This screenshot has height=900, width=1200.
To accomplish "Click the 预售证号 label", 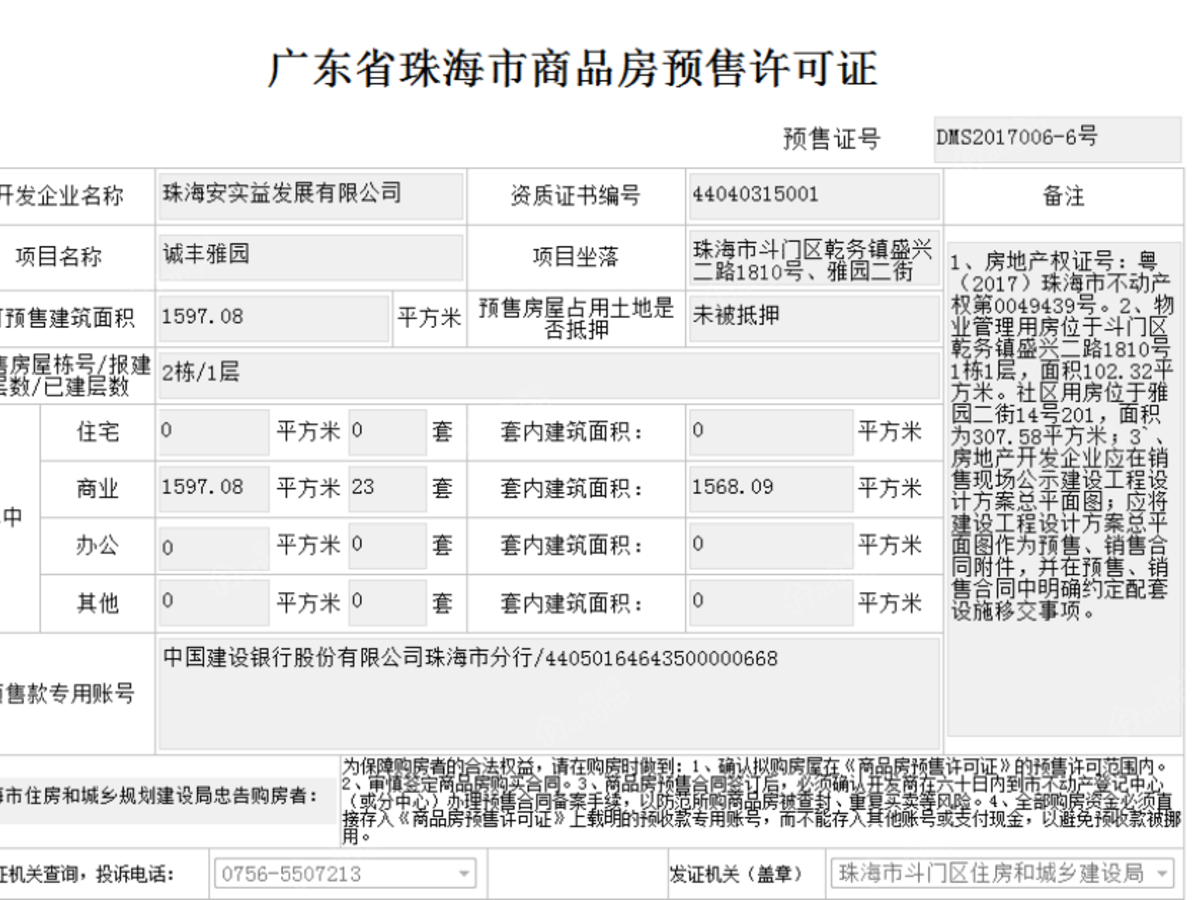I will click(x=831, y=140).
